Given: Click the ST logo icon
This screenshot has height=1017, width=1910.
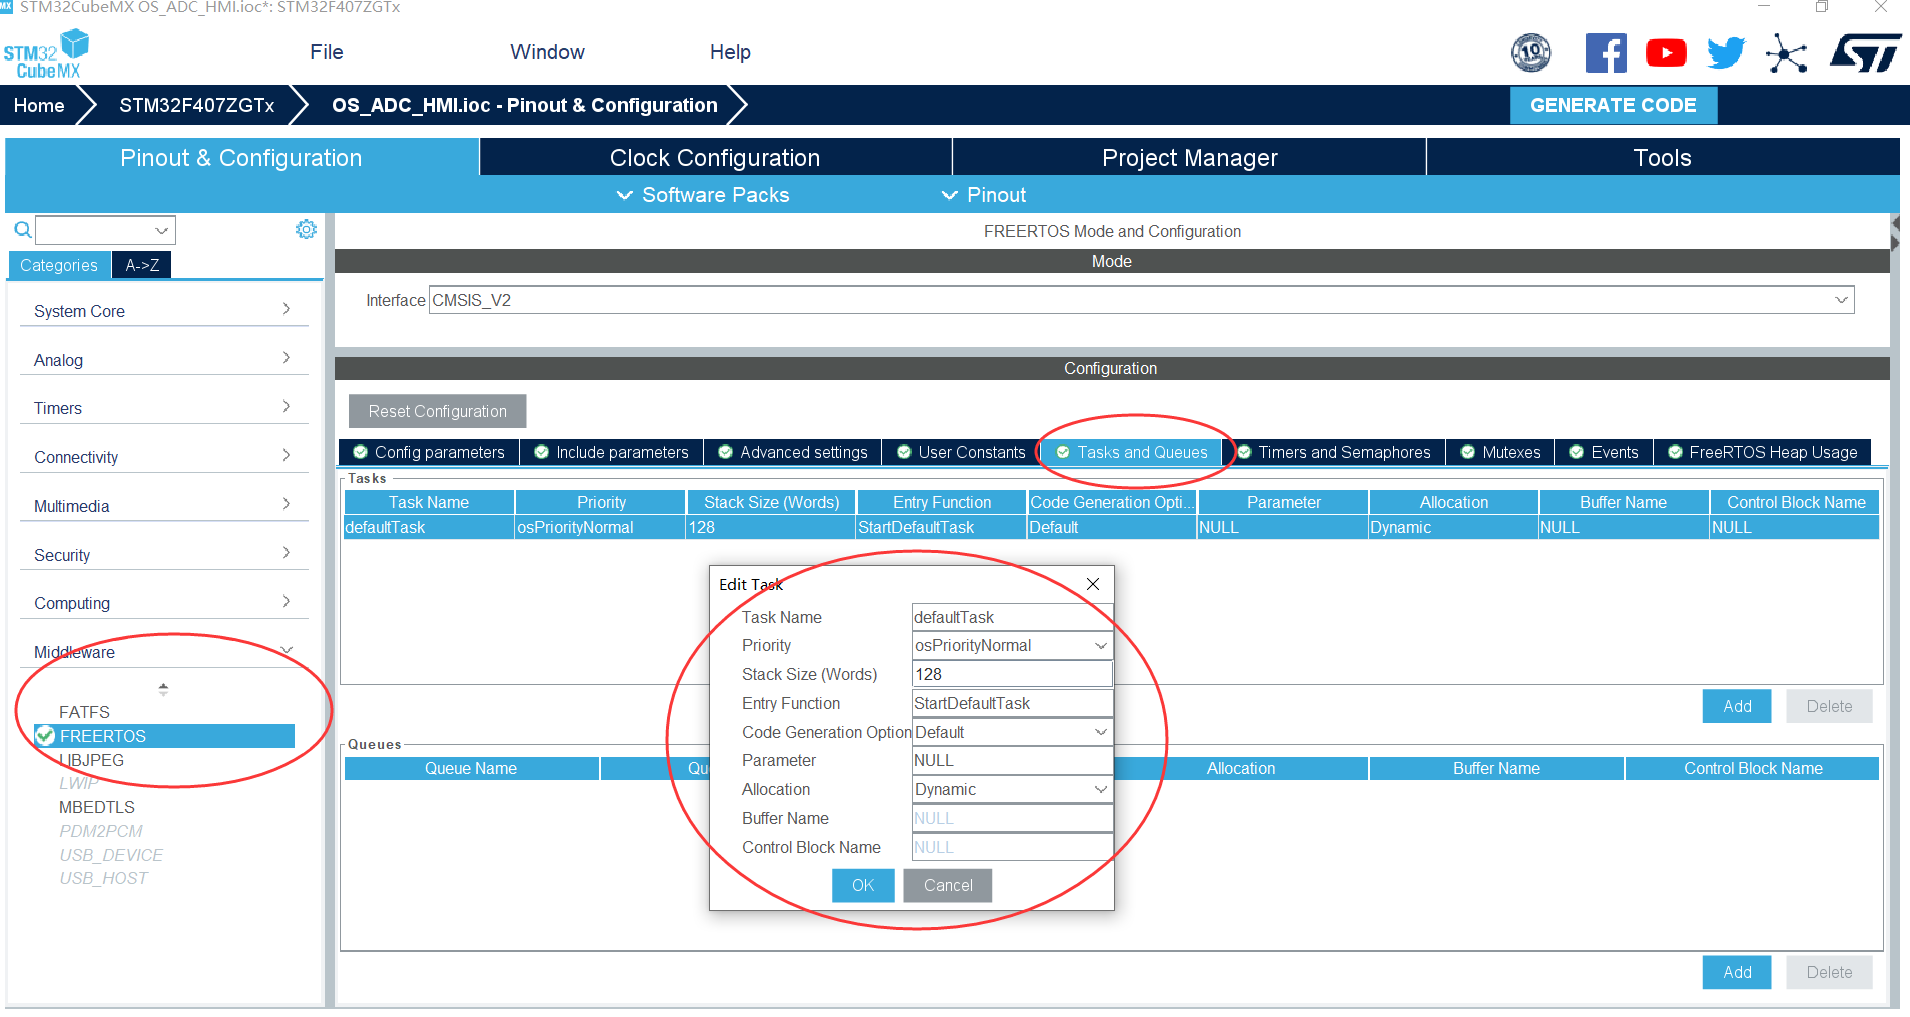Looking at the screenshot, I should point(1866,53).
